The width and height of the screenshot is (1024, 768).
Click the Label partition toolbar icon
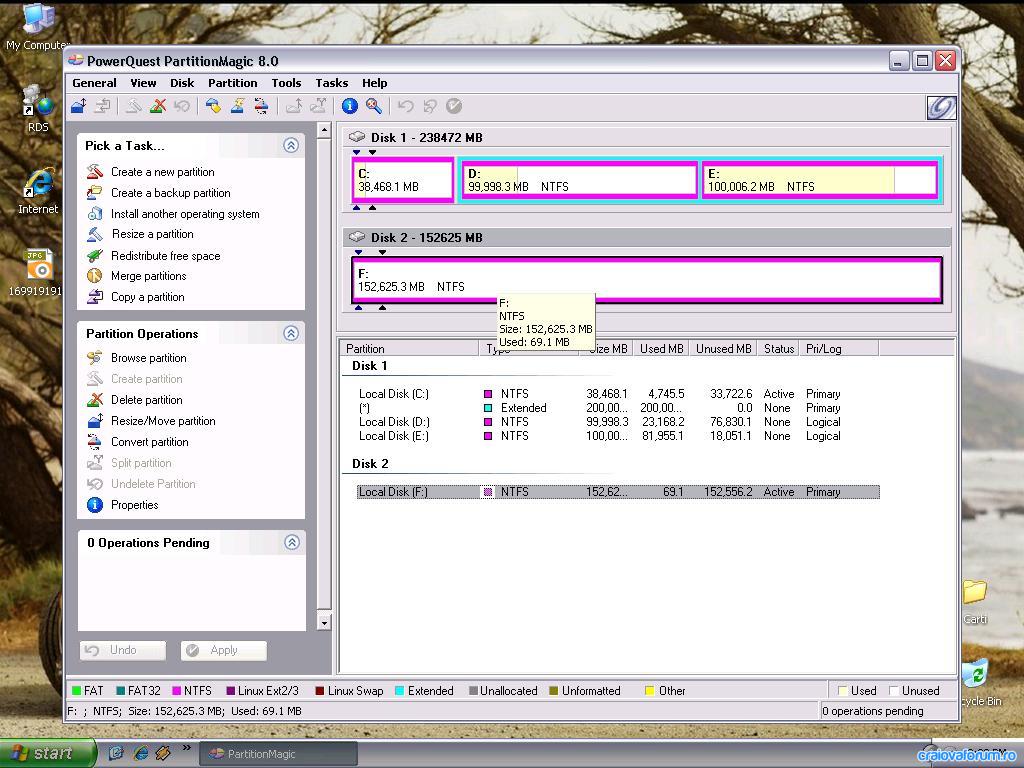[213, 106]
